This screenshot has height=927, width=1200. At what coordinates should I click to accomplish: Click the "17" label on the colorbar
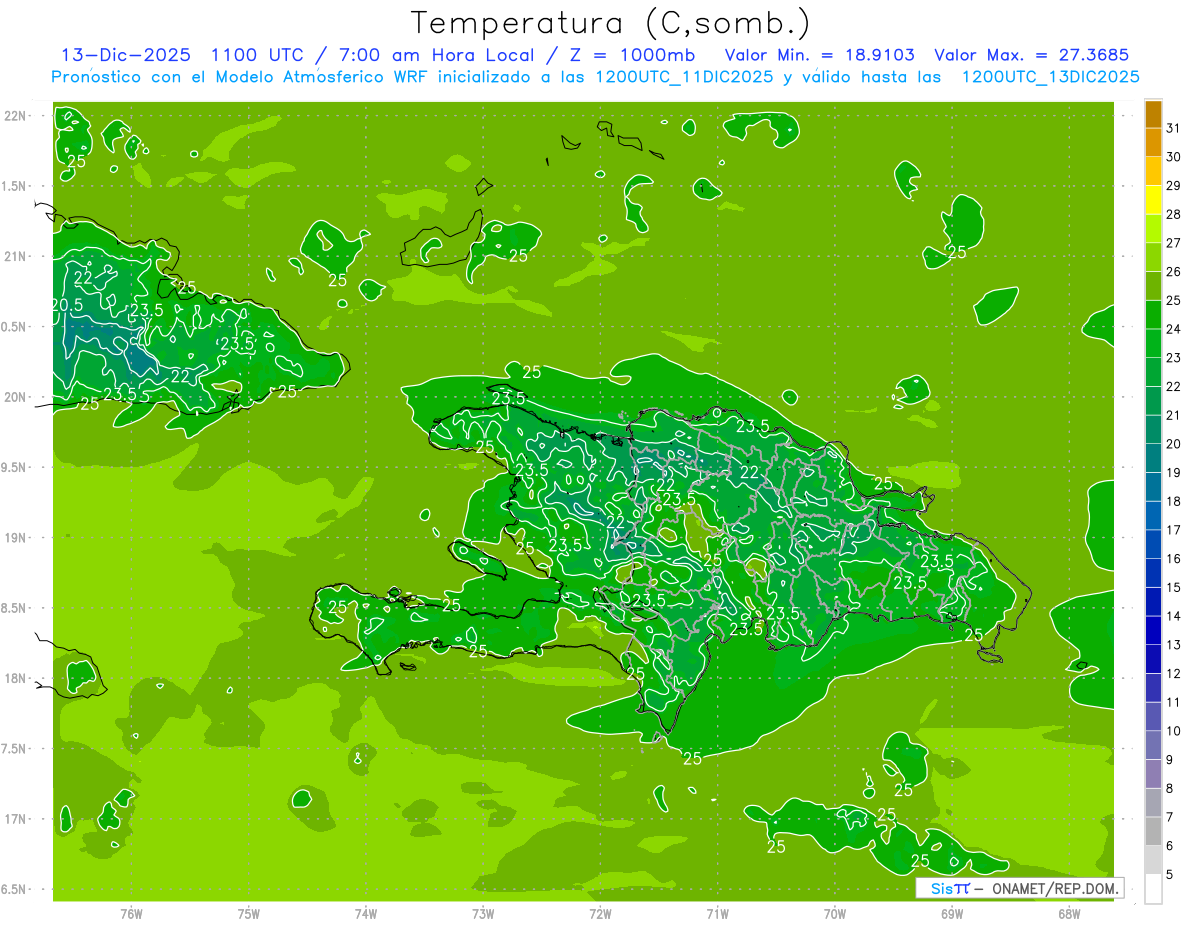click(1174, 530)
